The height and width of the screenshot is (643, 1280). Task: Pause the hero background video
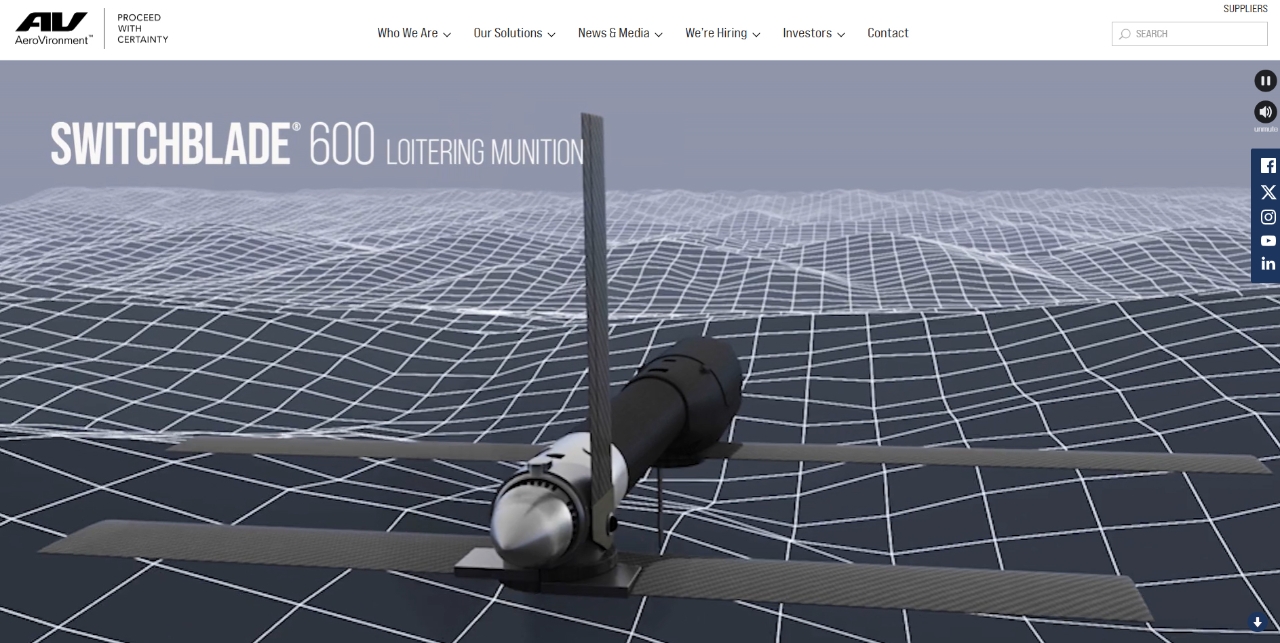(x=1265, y=81)
